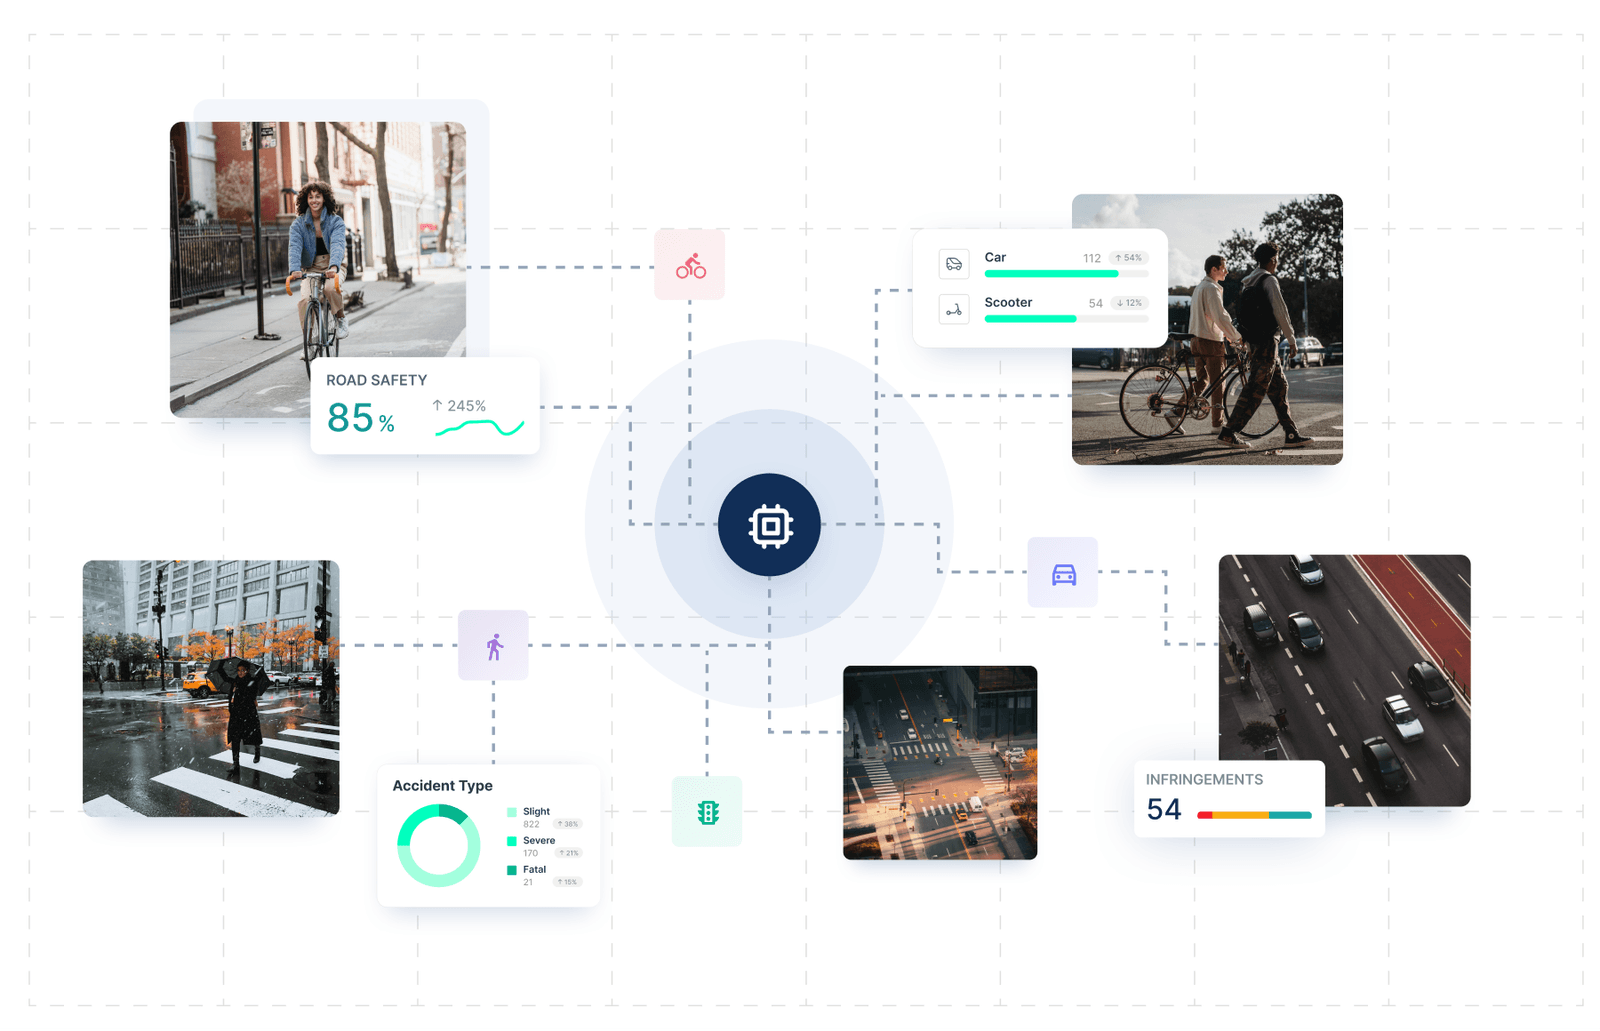The width and height of the screenshot is (1600, 1031).
Task: Open the intersection aerial photo thumbnail
Action: 939,762
